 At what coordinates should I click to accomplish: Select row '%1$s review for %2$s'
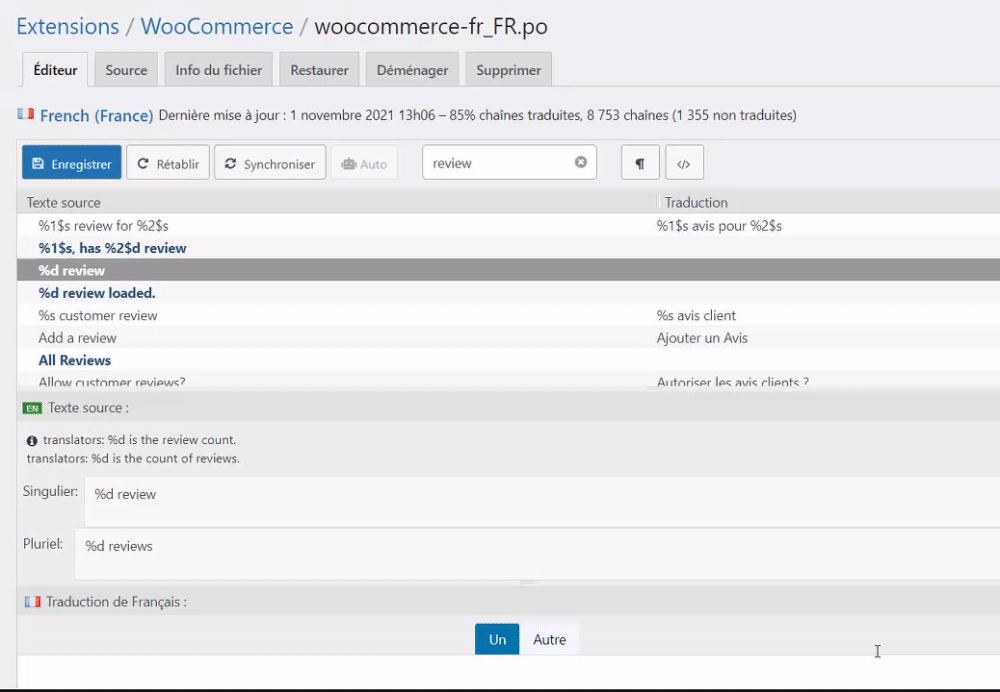click(x=508, y=226)
